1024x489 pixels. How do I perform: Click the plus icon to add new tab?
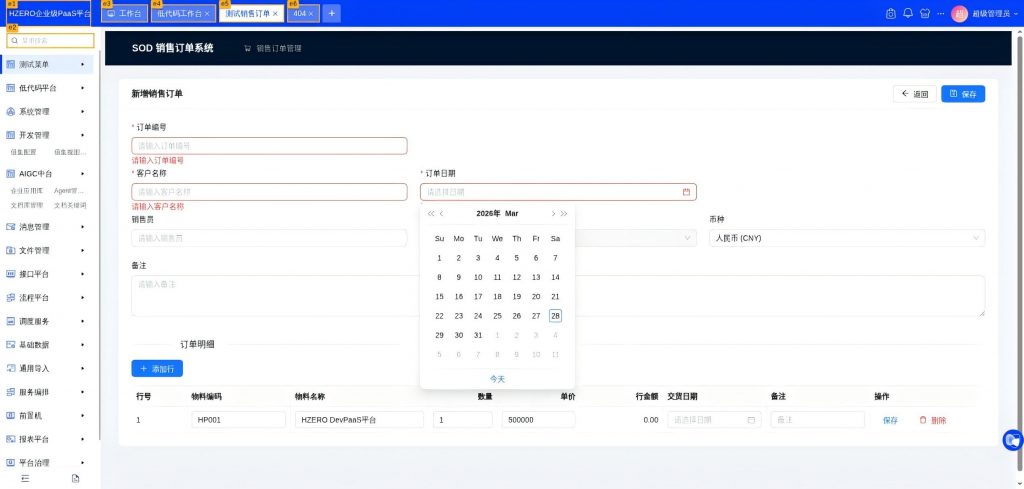click(x=332, y=13)
